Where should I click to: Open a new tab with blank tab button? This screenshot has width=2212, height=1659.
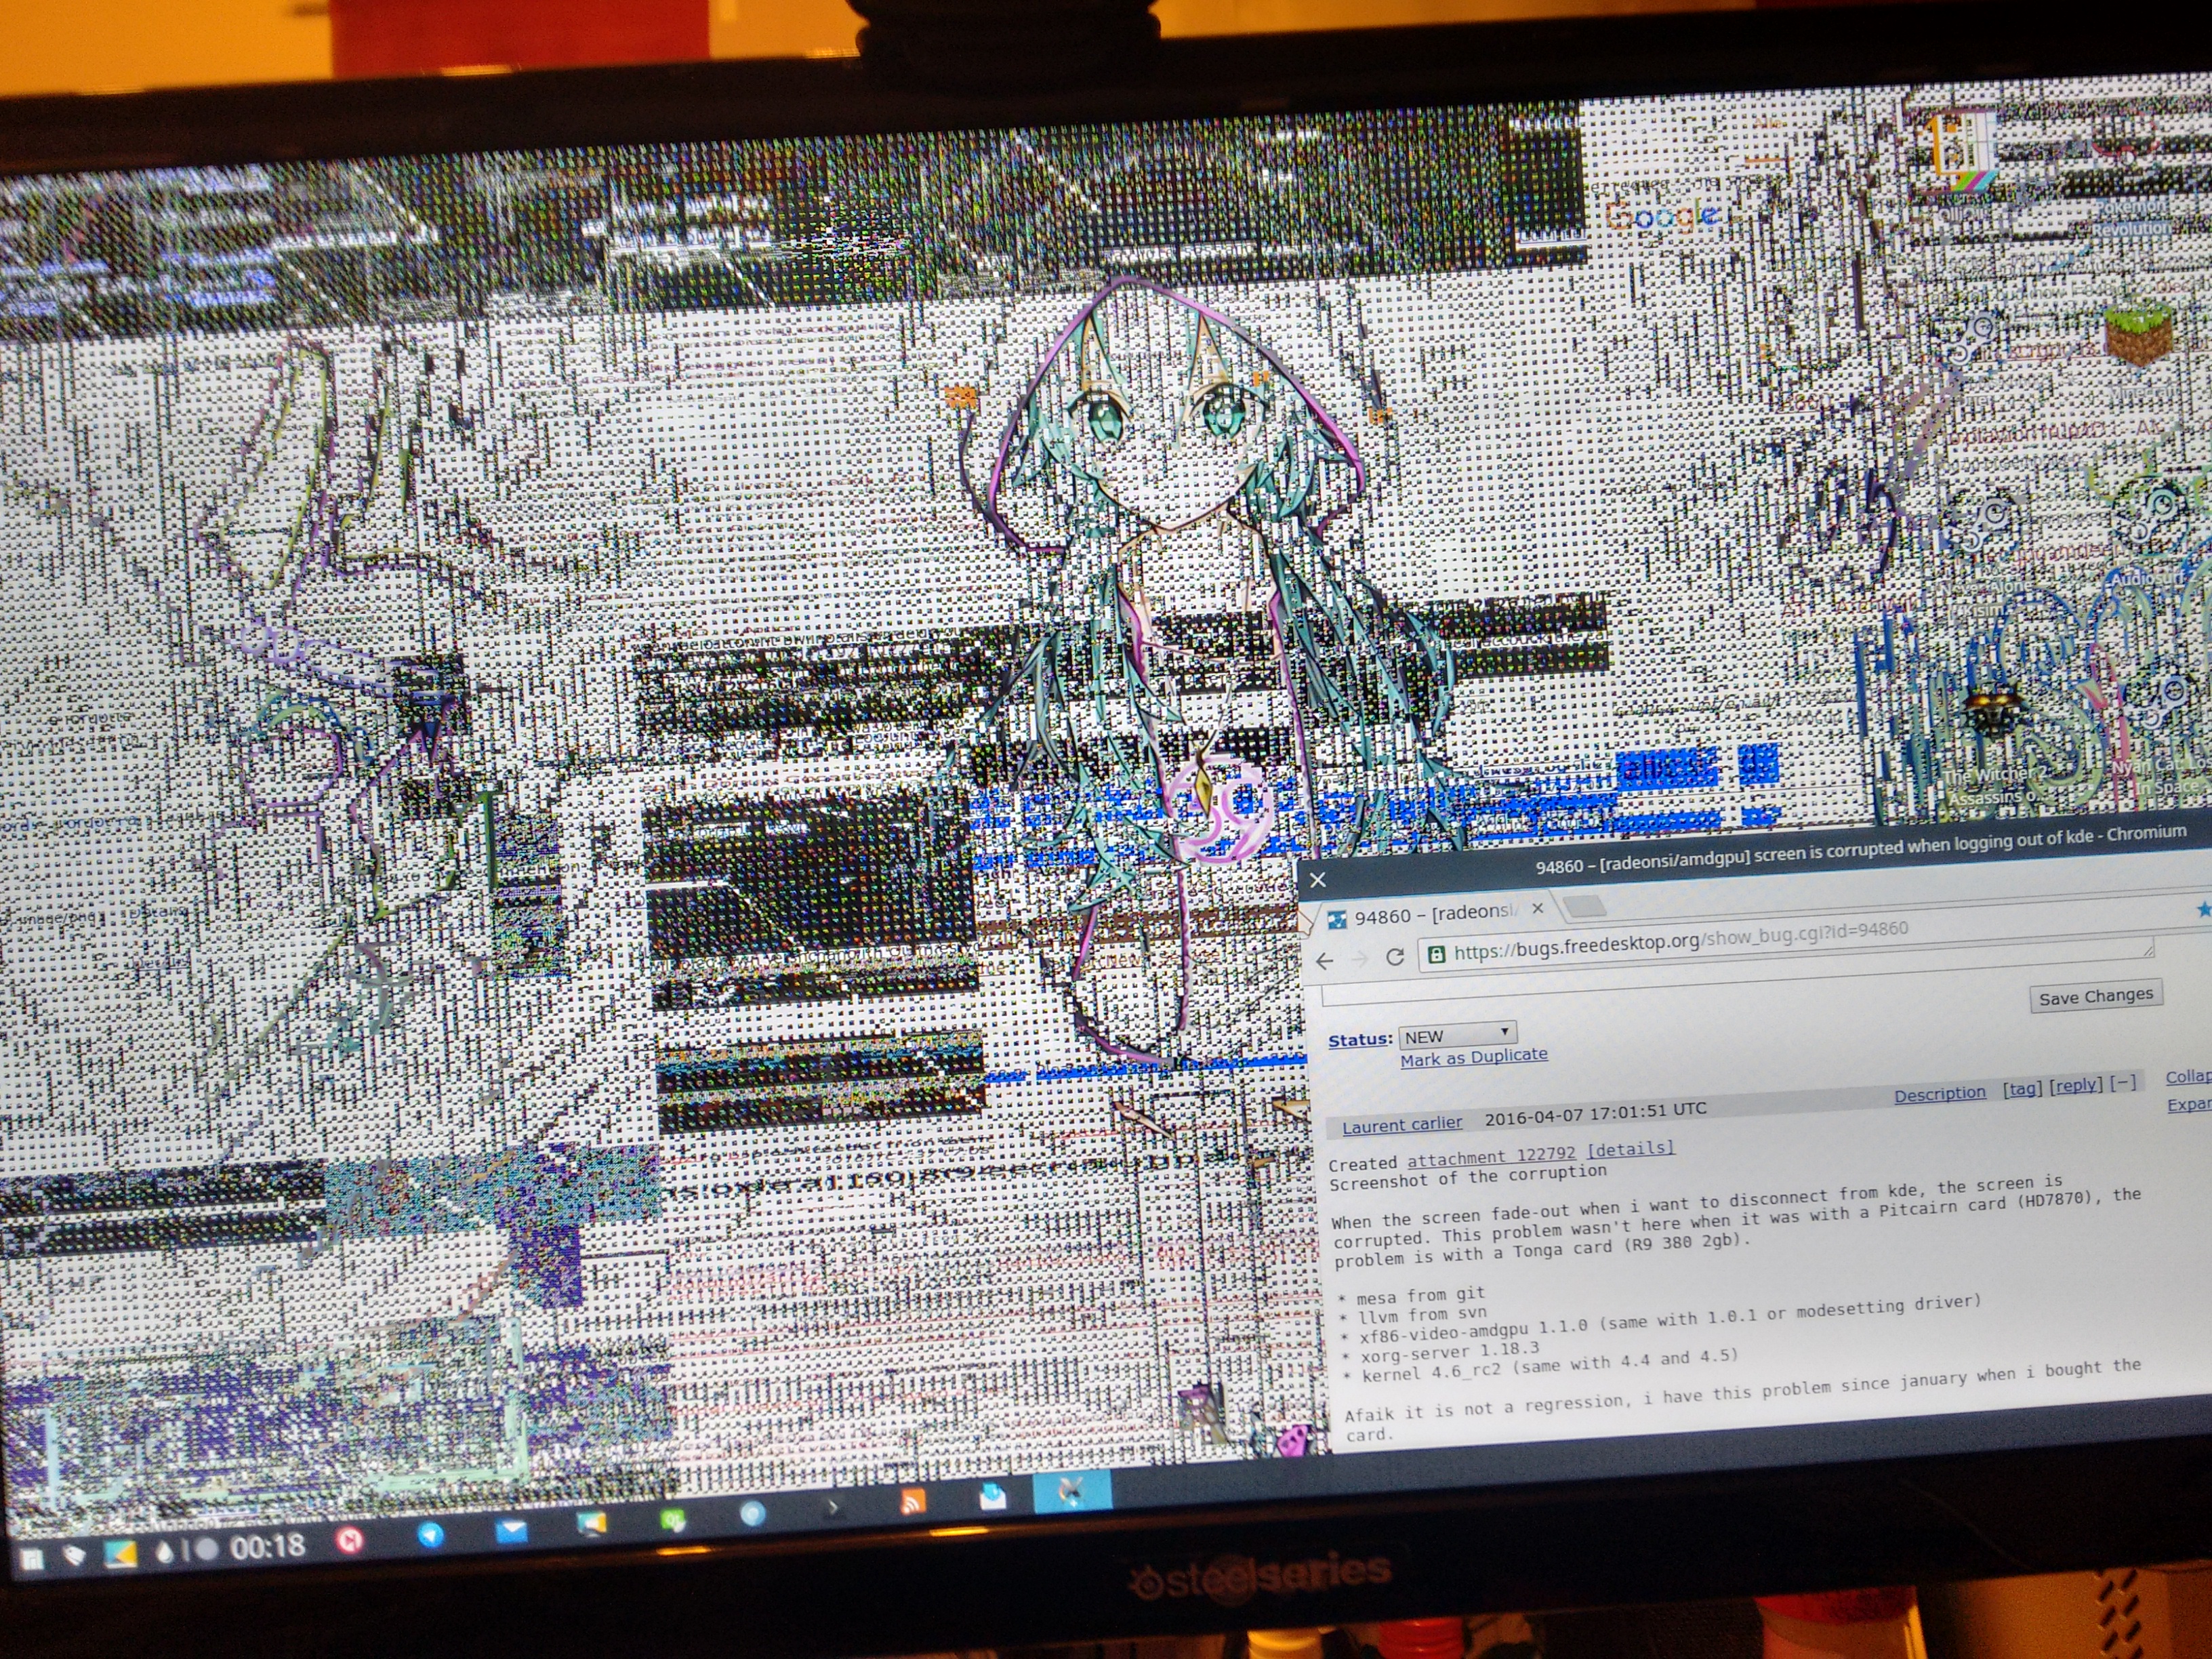click(x=1584, y=907)
